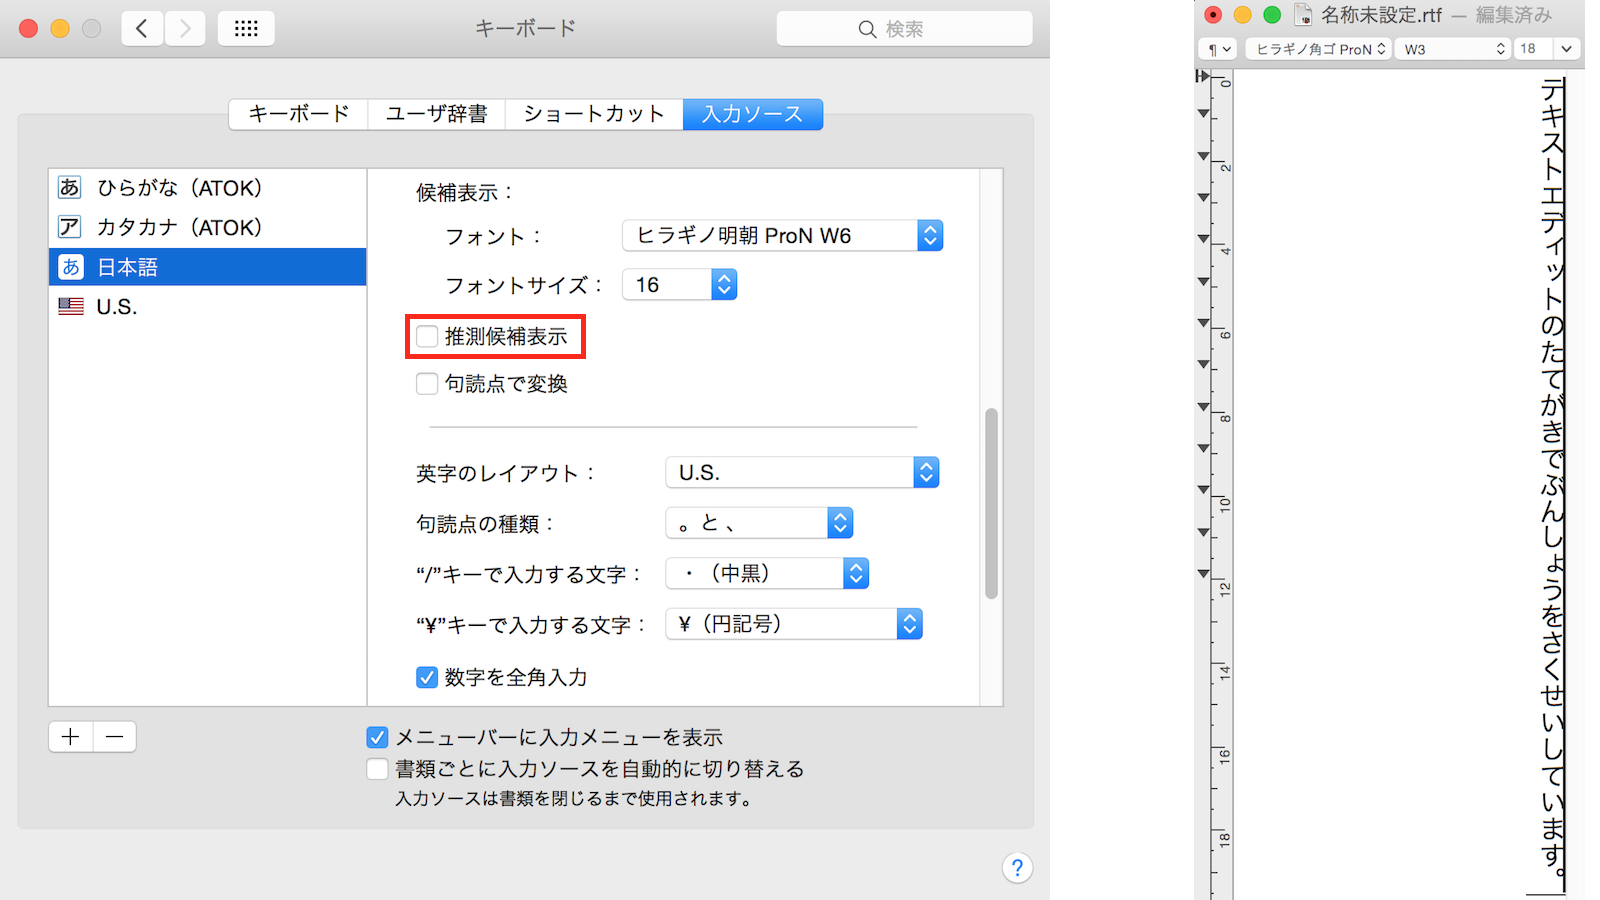Switch to the ショートカット tab
1600x900 pixels.
pos(594,114)
